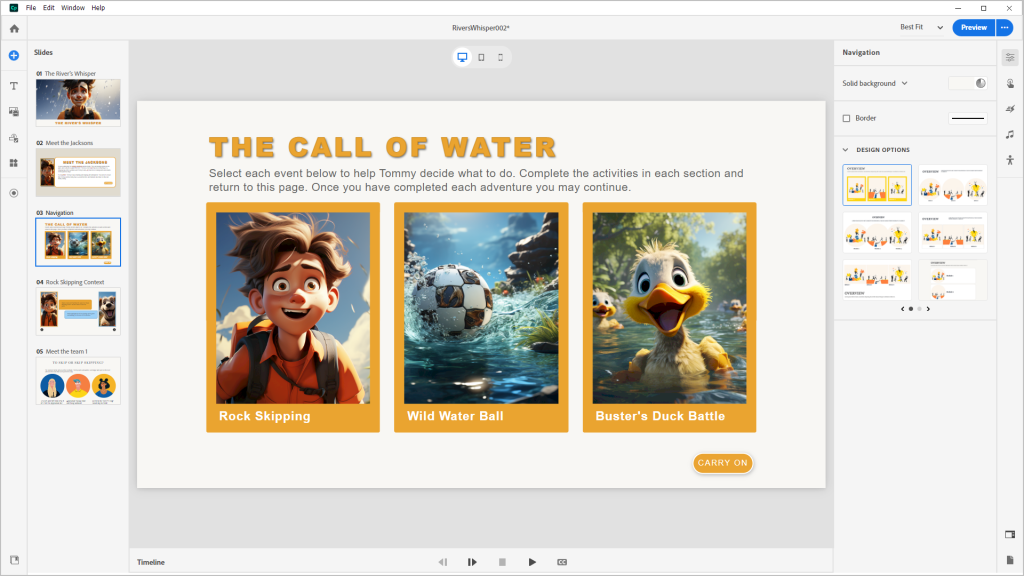Image resolution: width=1024 pixels, height=576 pixels.
Task: Click the Carry On button on slide
Action: coord(722,463)
